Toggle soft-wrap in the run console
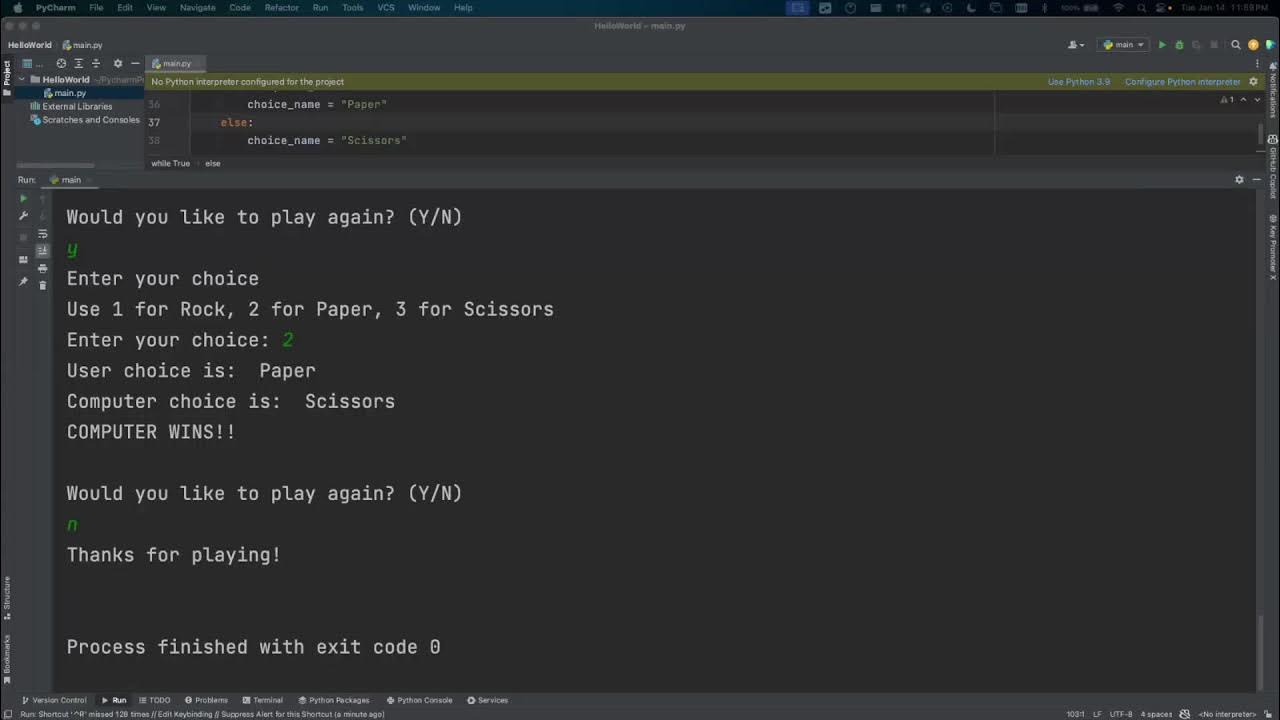The width and height of the screenshot is (1280, 720). point(42,234)
